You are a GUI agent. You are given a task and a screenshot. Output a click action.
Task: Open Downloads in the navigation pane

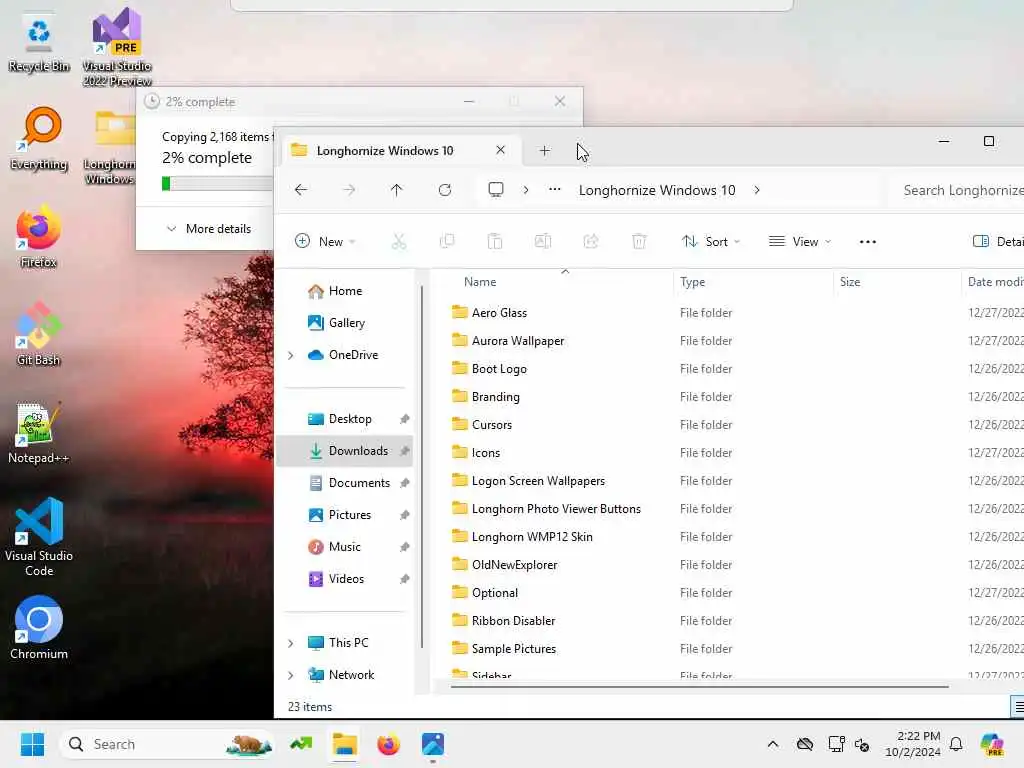tap(345, 451)
